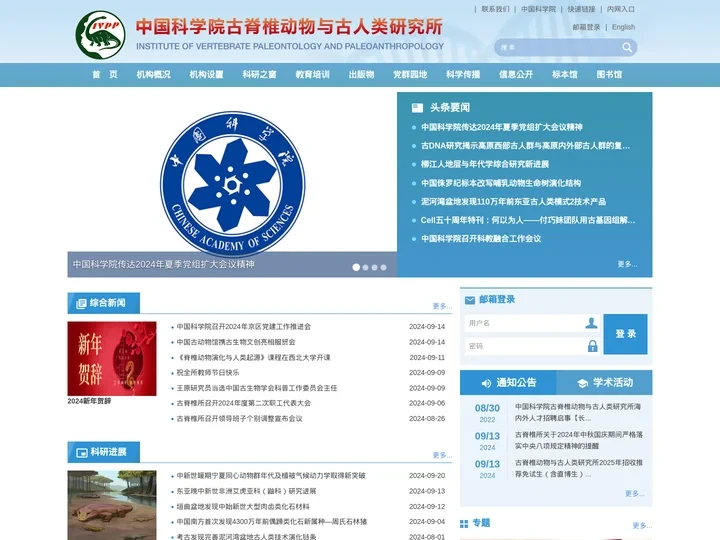Image resolution: width=720 pixels, height=540 pixels.
Task: Click the user icon in username field
Action: [591, 323]
